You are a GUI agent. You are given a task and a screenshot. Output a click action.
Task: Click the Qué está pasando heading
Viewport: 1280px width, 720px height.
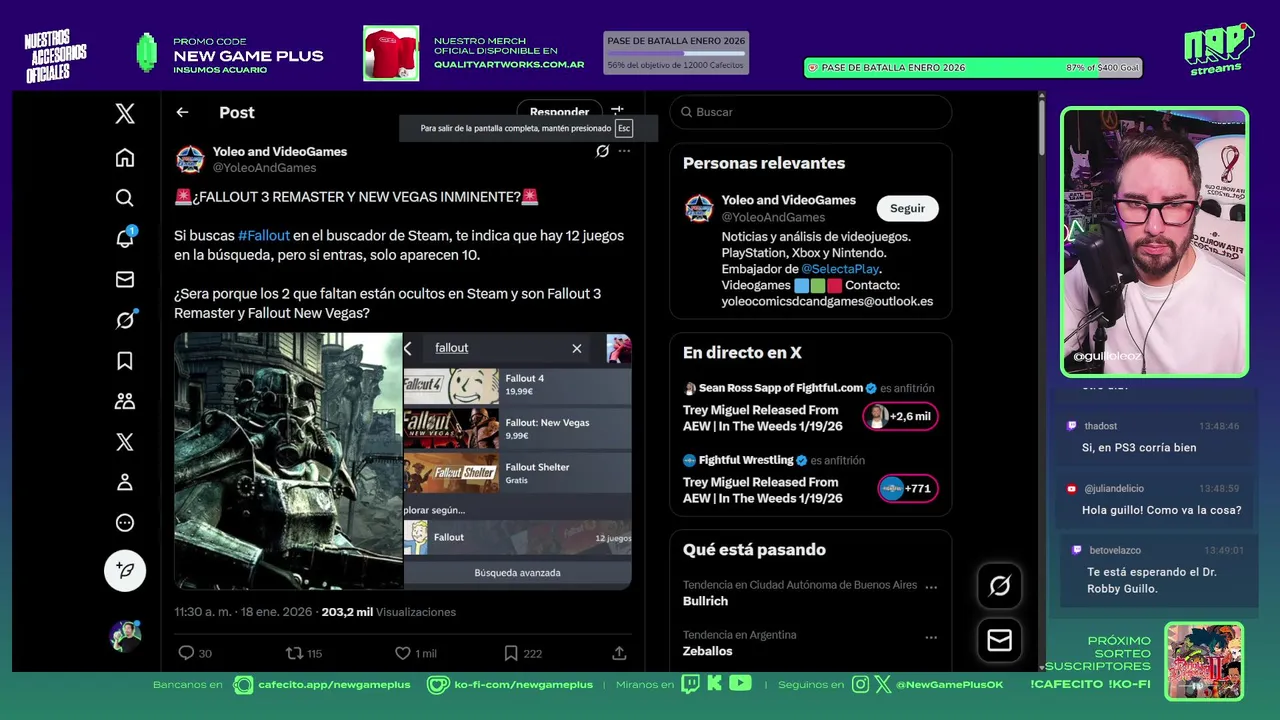pos(754,550)
